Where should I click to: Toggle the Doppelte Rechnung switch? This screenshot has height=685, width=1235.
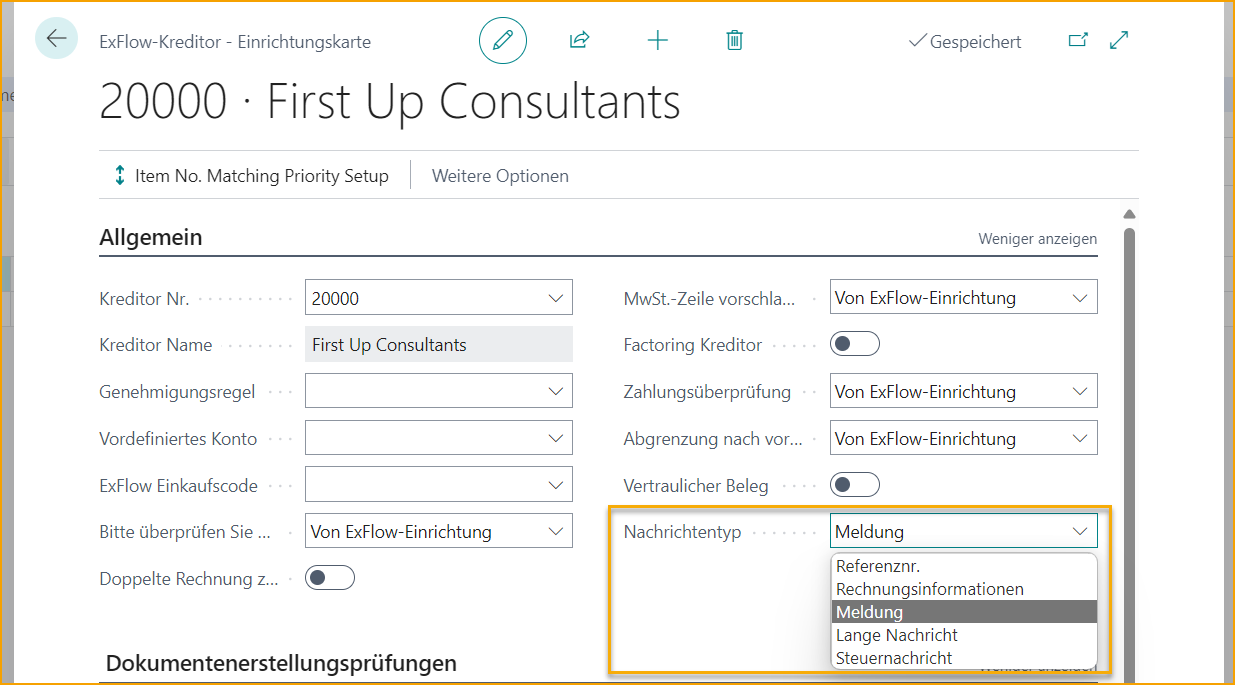pos(330,578)
